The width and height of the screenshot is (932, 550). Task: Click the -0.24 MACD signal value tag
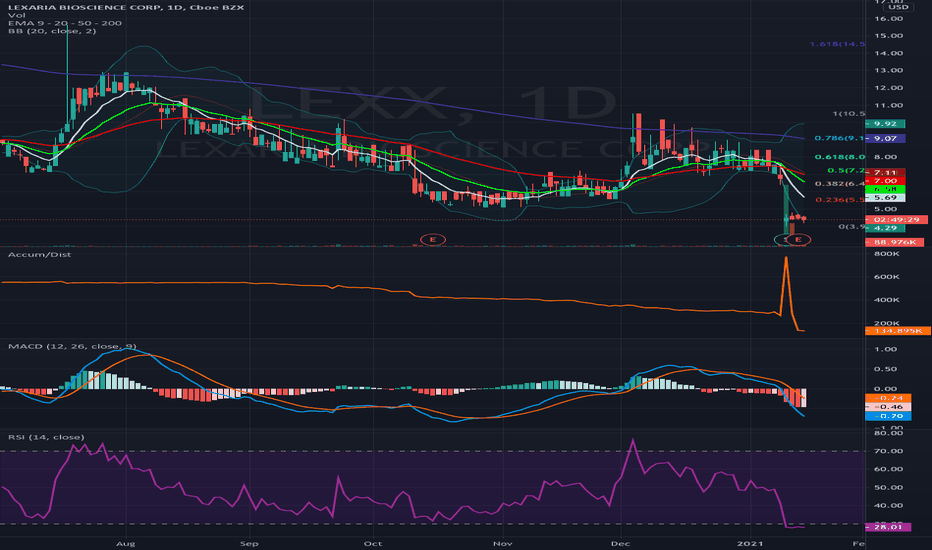tap(888, 398)
